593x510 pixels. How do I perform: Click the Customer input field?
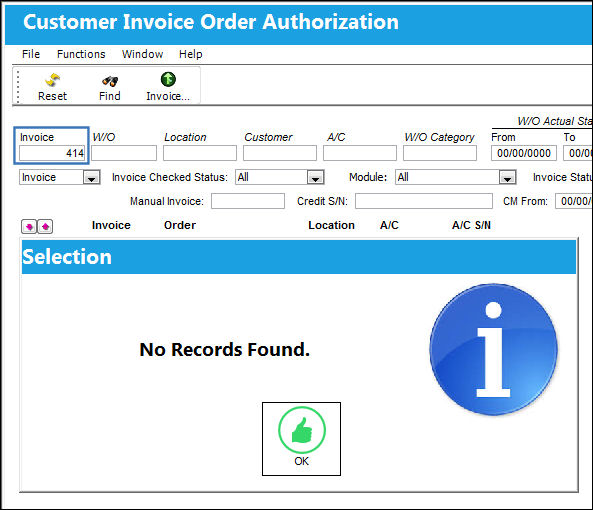280,153
